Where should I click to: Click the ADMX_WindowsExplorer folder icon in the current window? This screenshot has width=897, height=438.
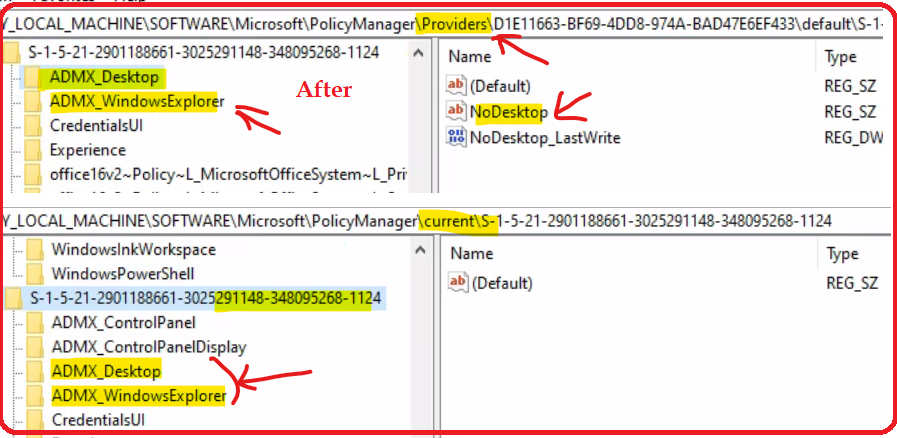tap(35, 395)
